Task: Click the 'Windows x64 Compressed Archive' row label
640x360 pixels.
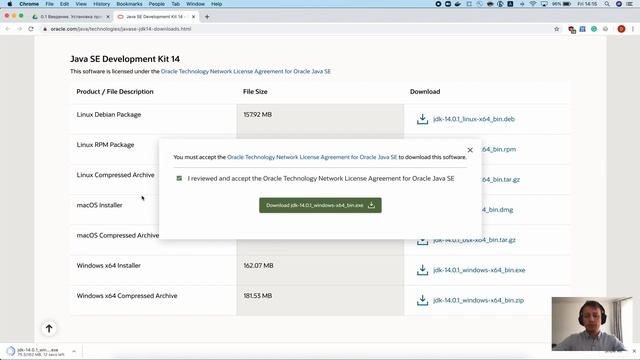Action: [127, 296]
